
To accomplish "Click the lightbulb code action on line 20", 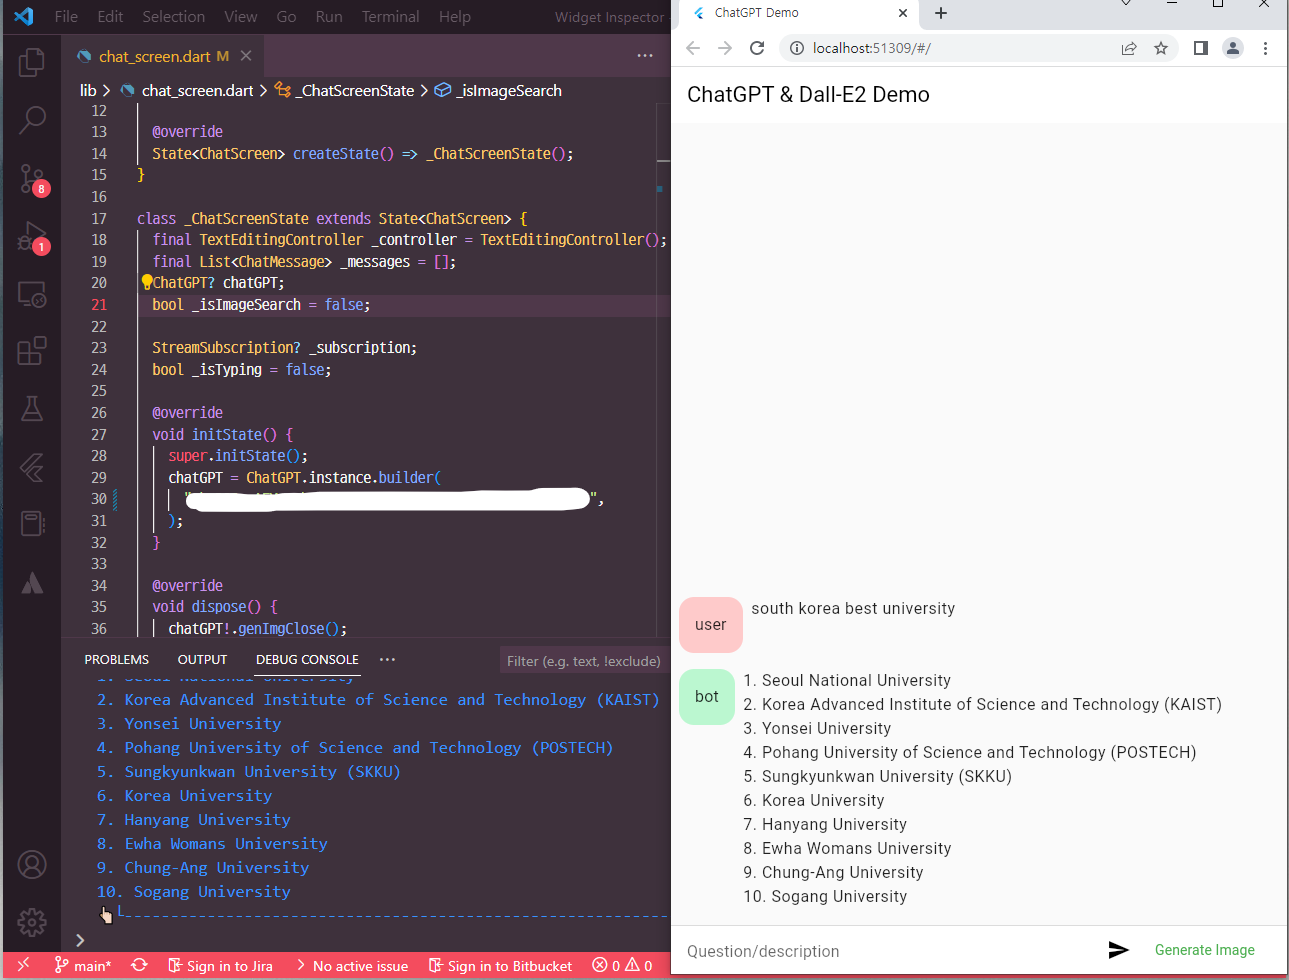I will pyautogui.click(x=146, y=282).
